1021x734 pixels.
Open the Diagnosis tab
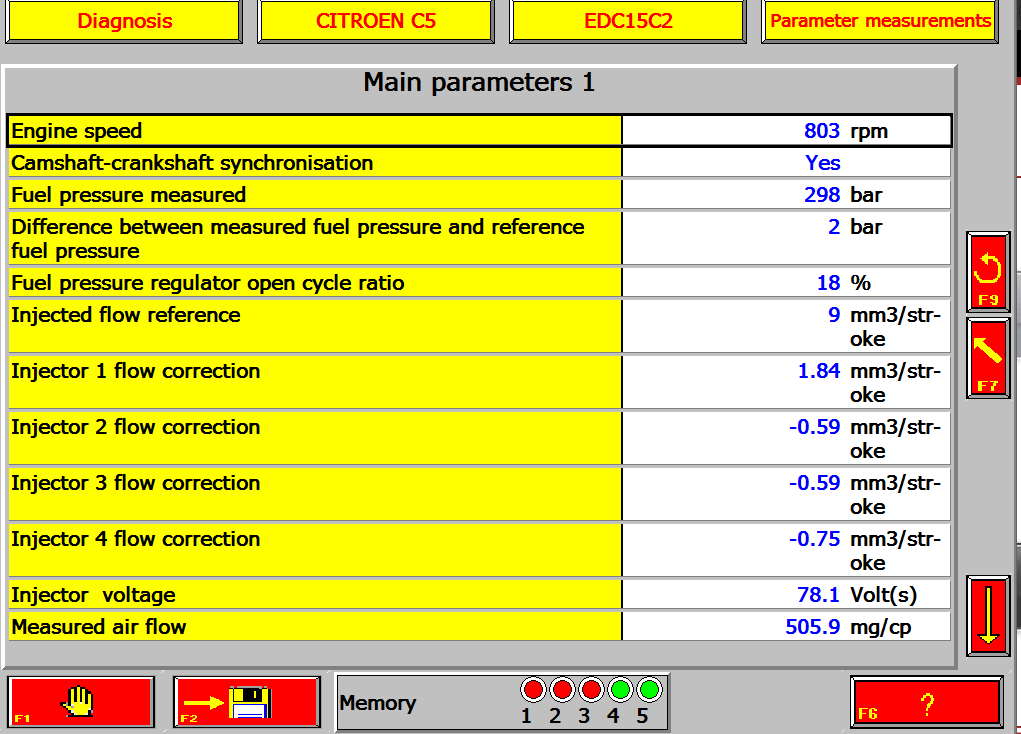point(124,21)
